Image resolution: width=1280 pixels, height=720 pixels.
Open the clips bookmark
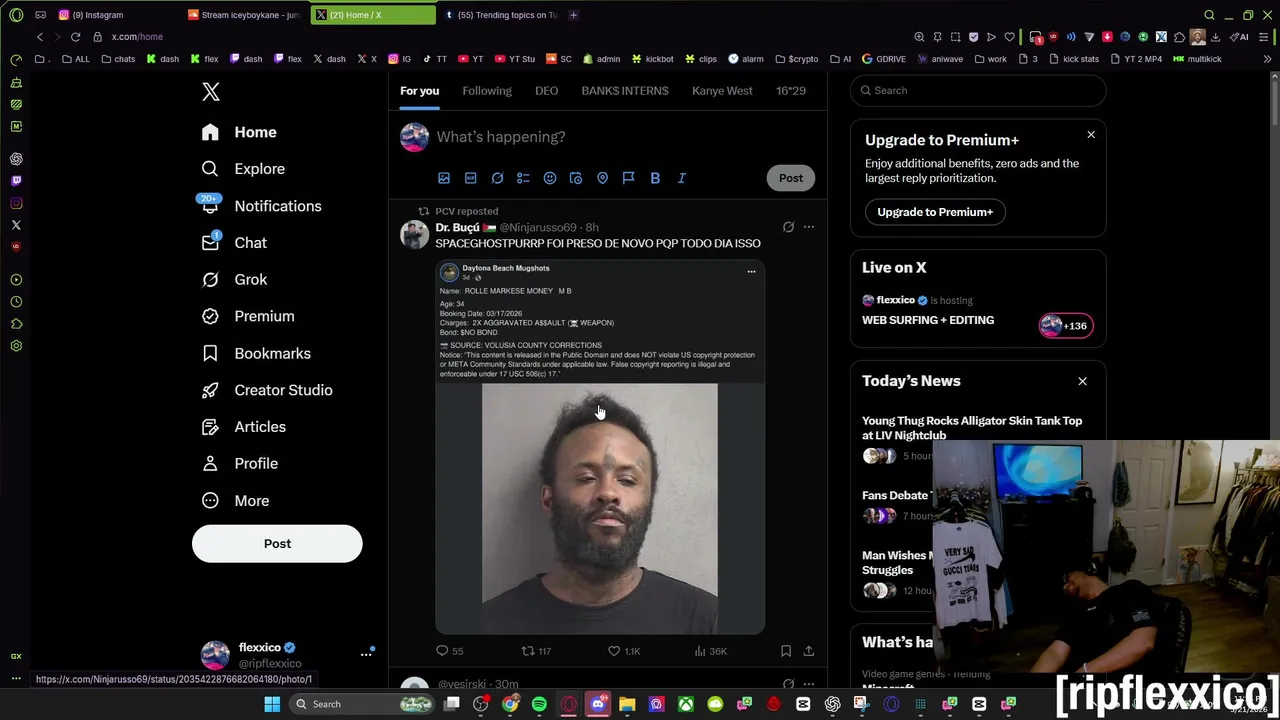pyautogui.click(x=701, y=59)
